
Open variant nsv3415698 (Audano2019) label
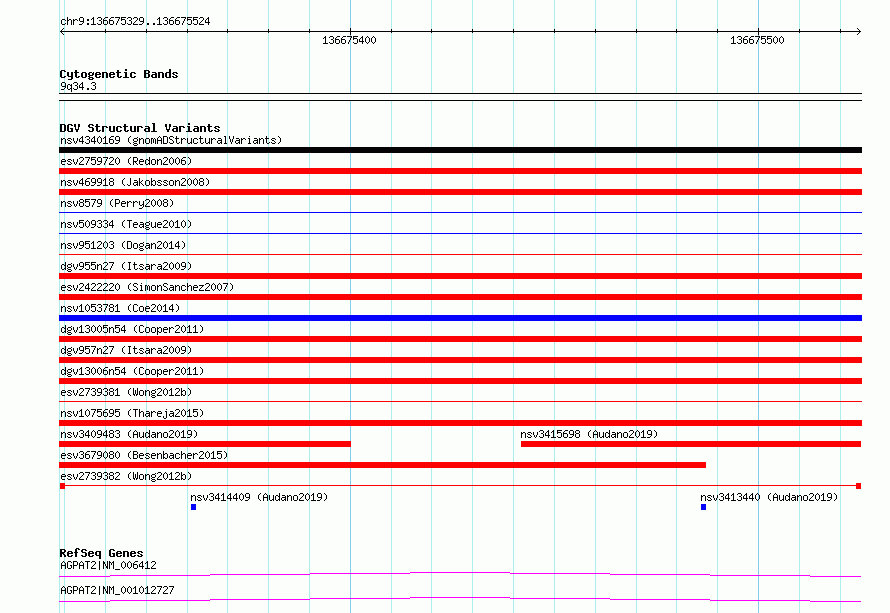[589, 434]
